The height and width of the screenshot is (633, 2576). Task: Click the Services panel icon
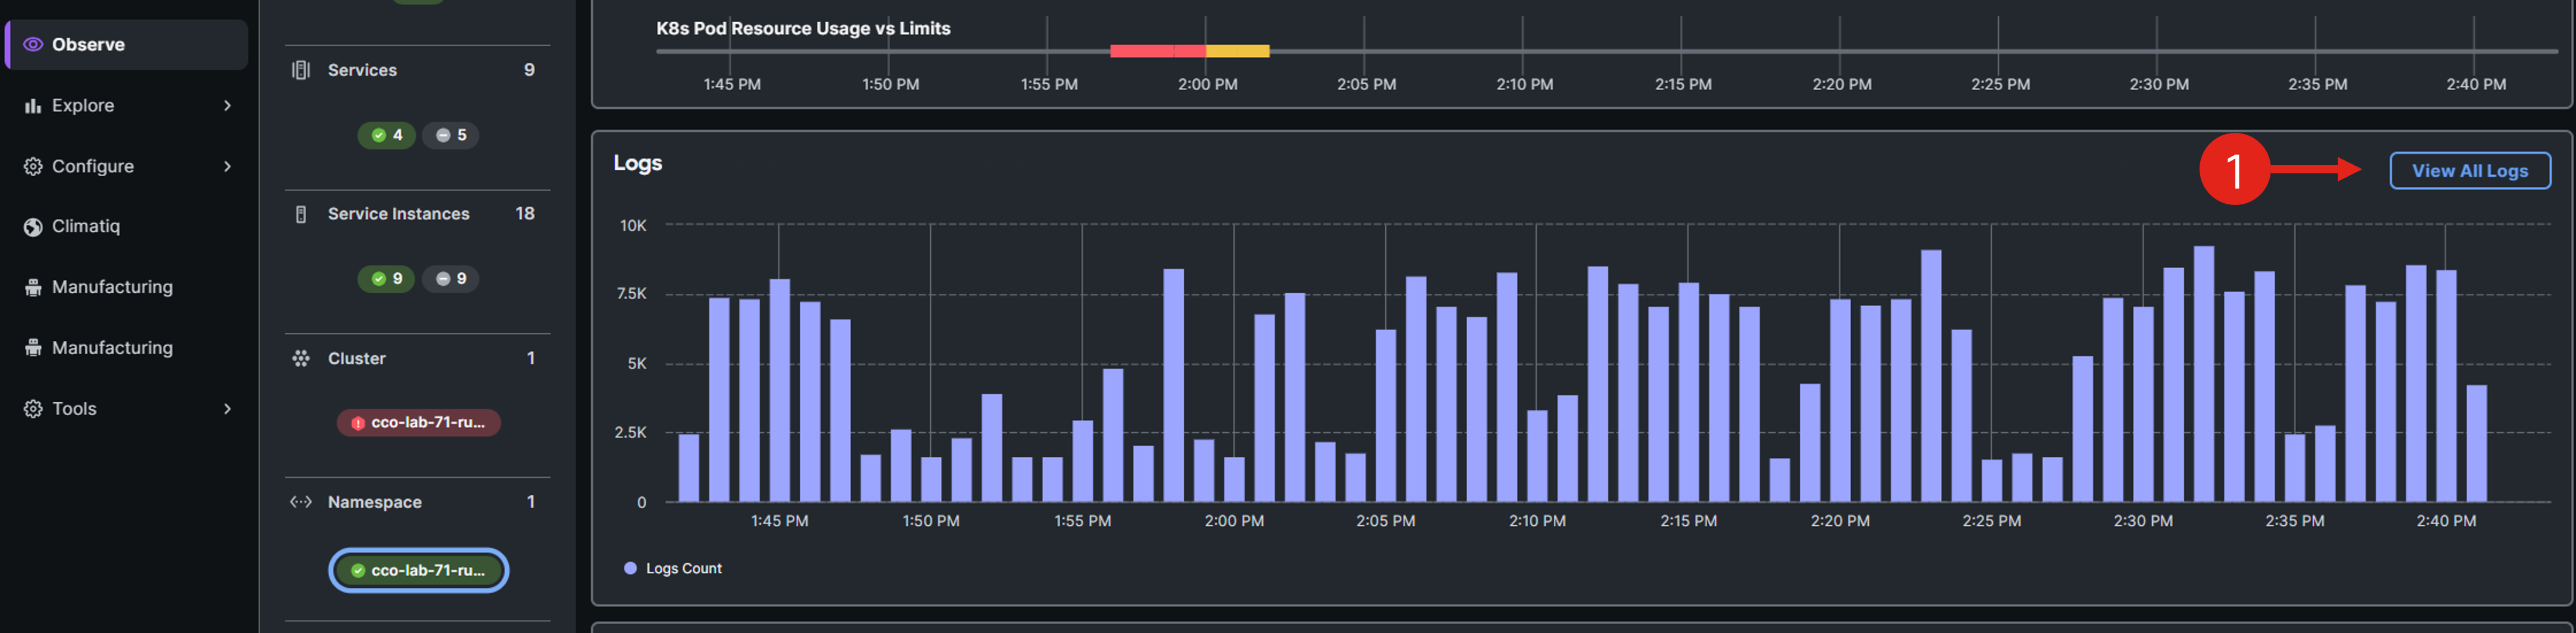click(300, 70)
